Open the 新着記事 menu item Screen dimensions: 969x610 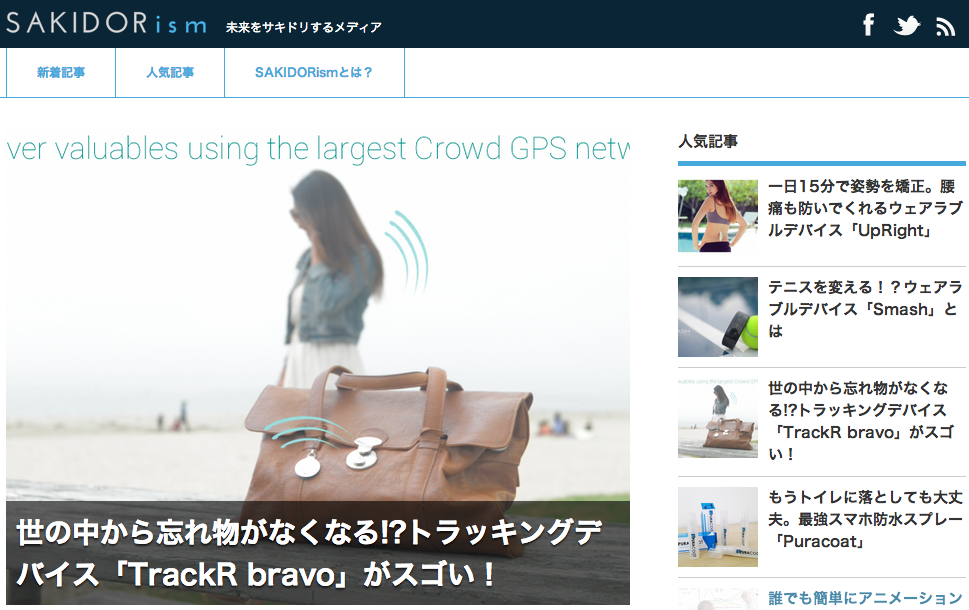pos(61,72)
